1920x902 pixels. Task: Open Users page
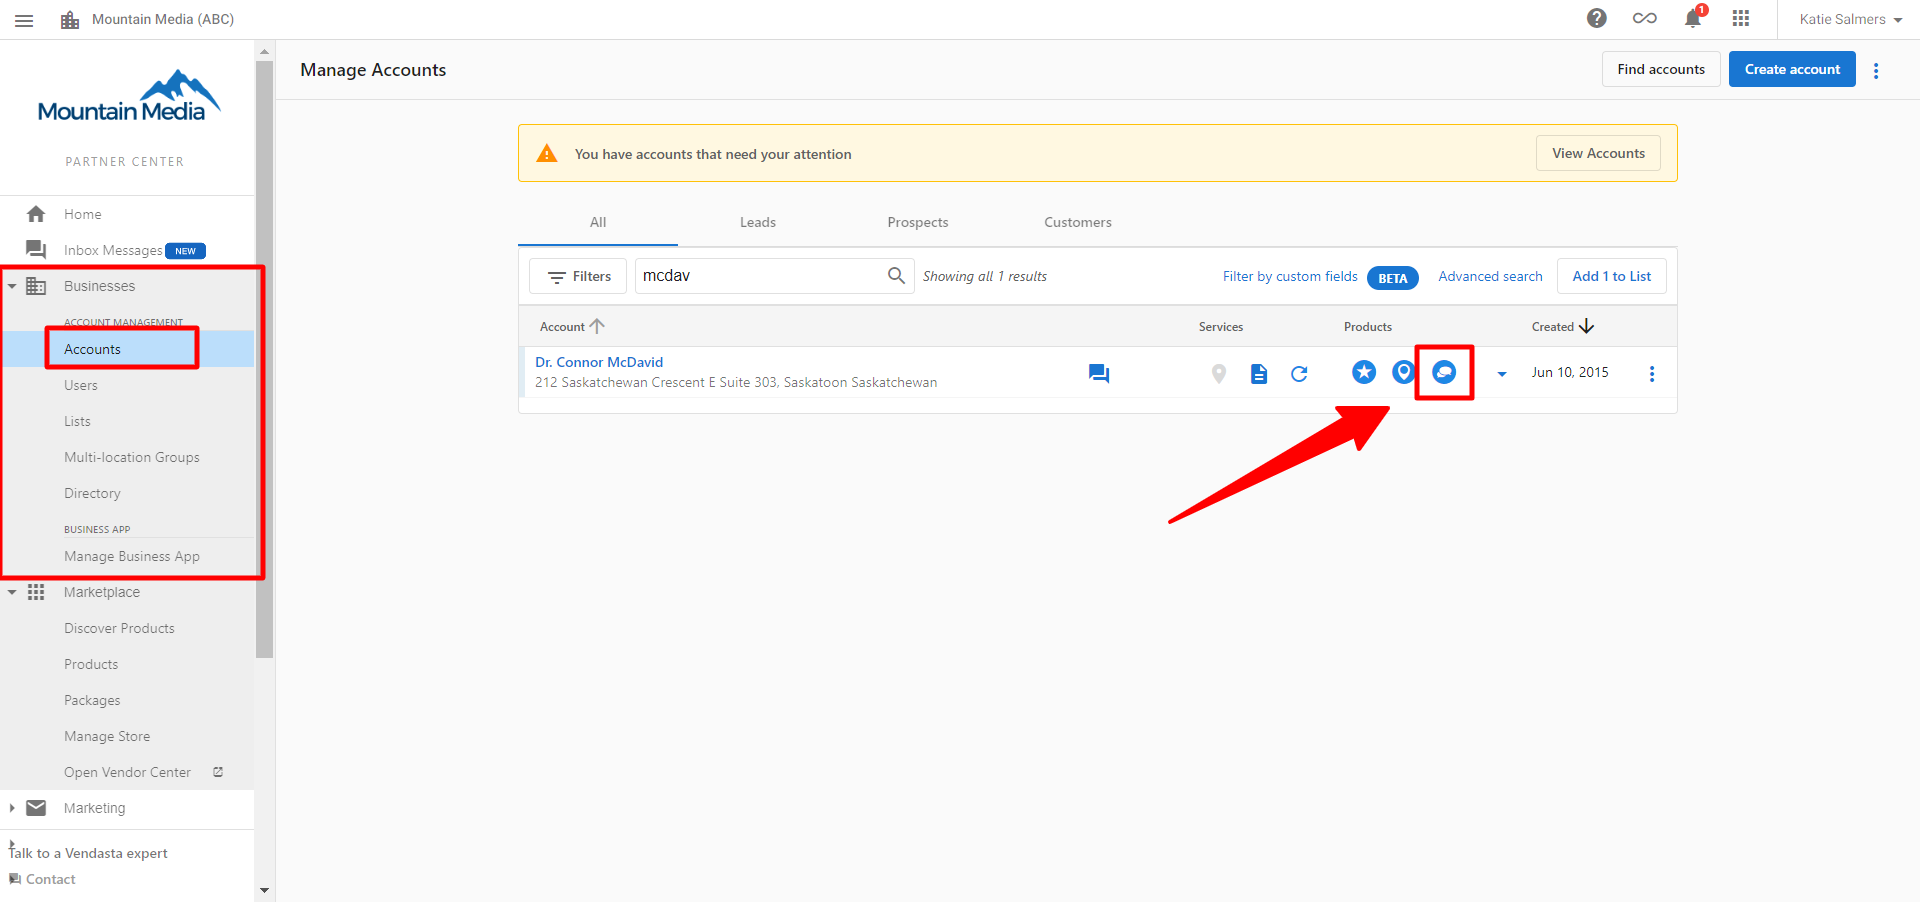click(x=81, y=385)
